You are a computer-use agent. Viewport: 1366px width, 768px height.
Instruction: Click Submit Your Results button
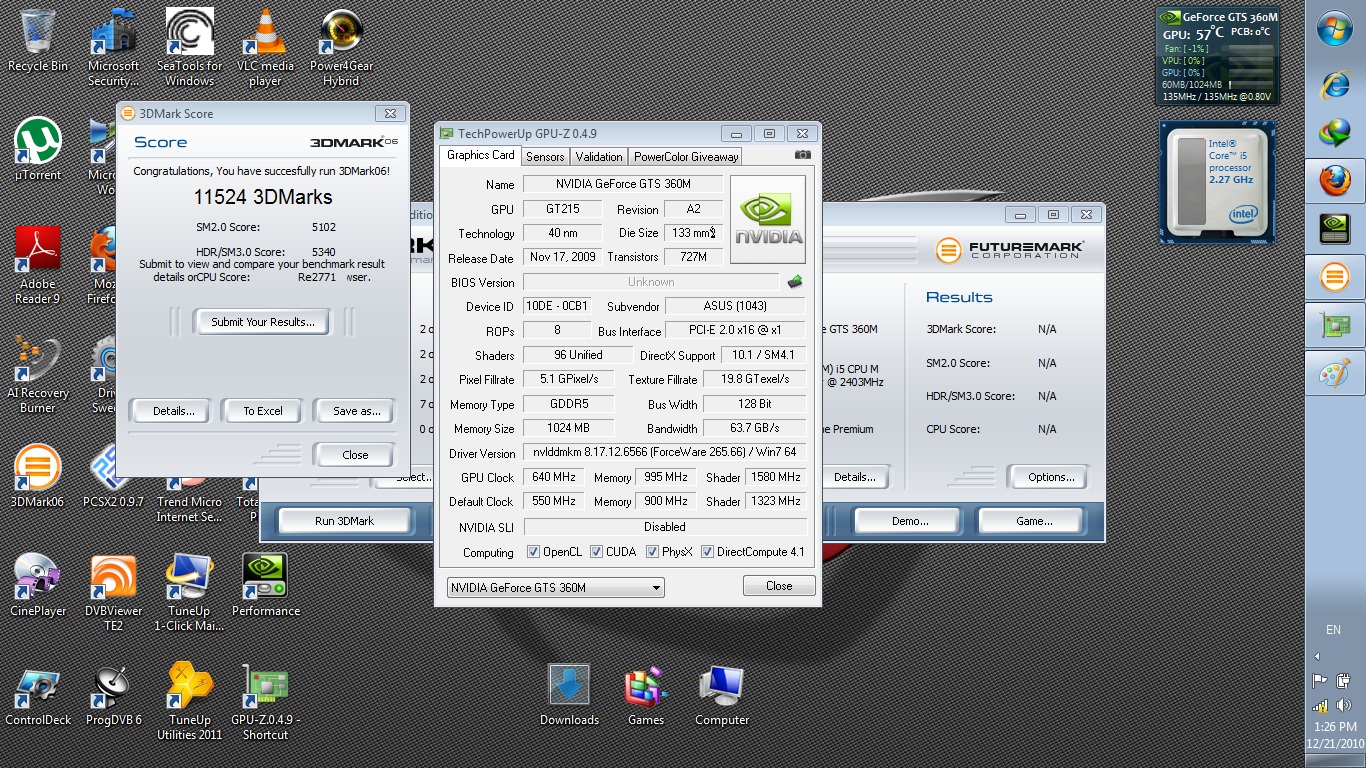pos(263,322)
